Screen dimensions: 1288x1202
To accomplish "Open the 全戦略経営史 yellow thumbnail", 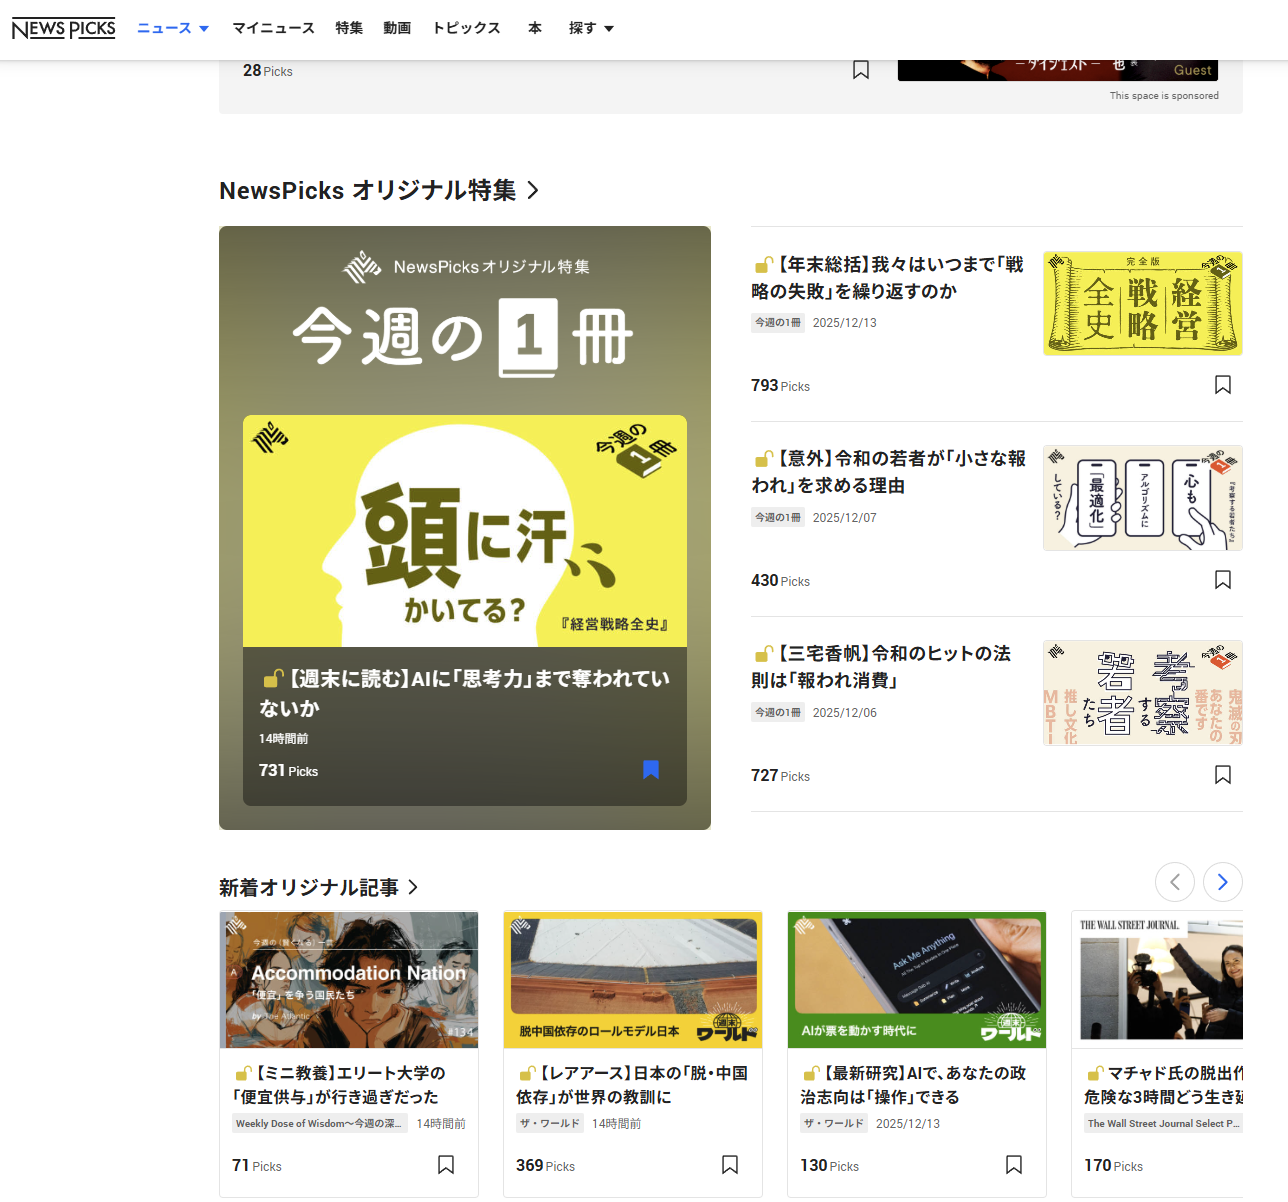I will [1142, 303].
